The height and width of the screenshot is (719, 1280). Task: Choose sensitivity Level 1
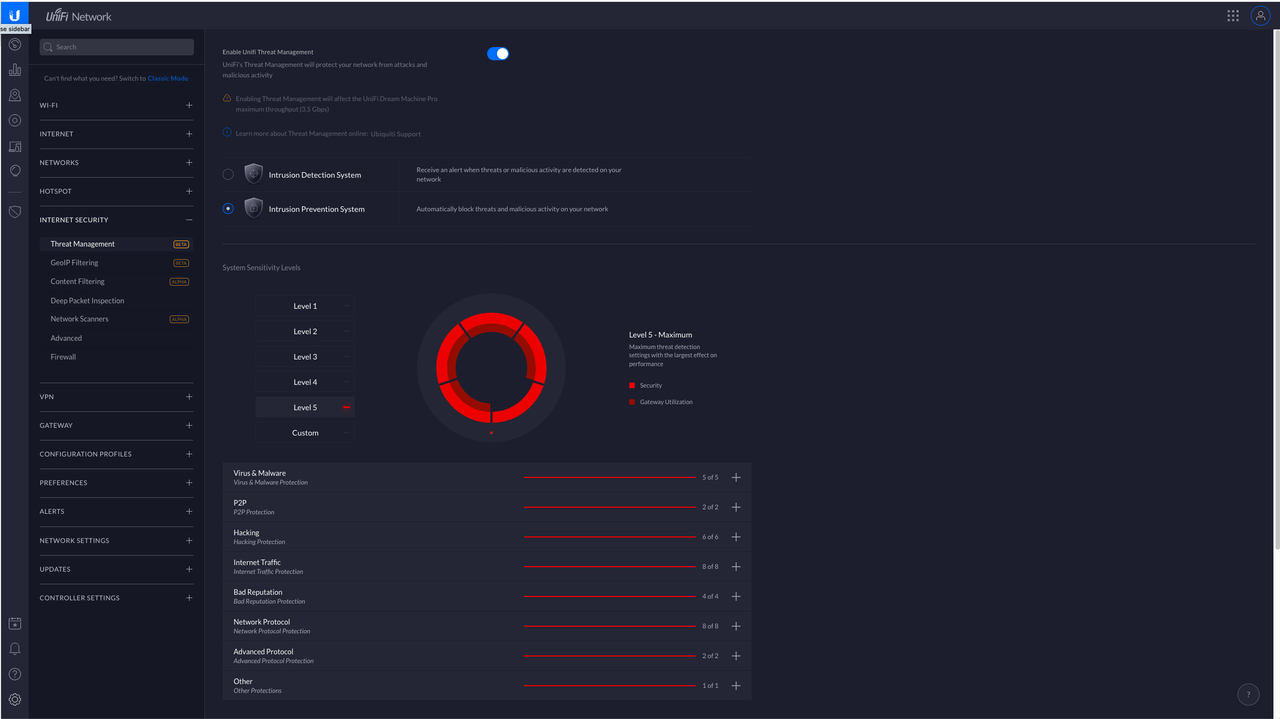click(305, 306)
